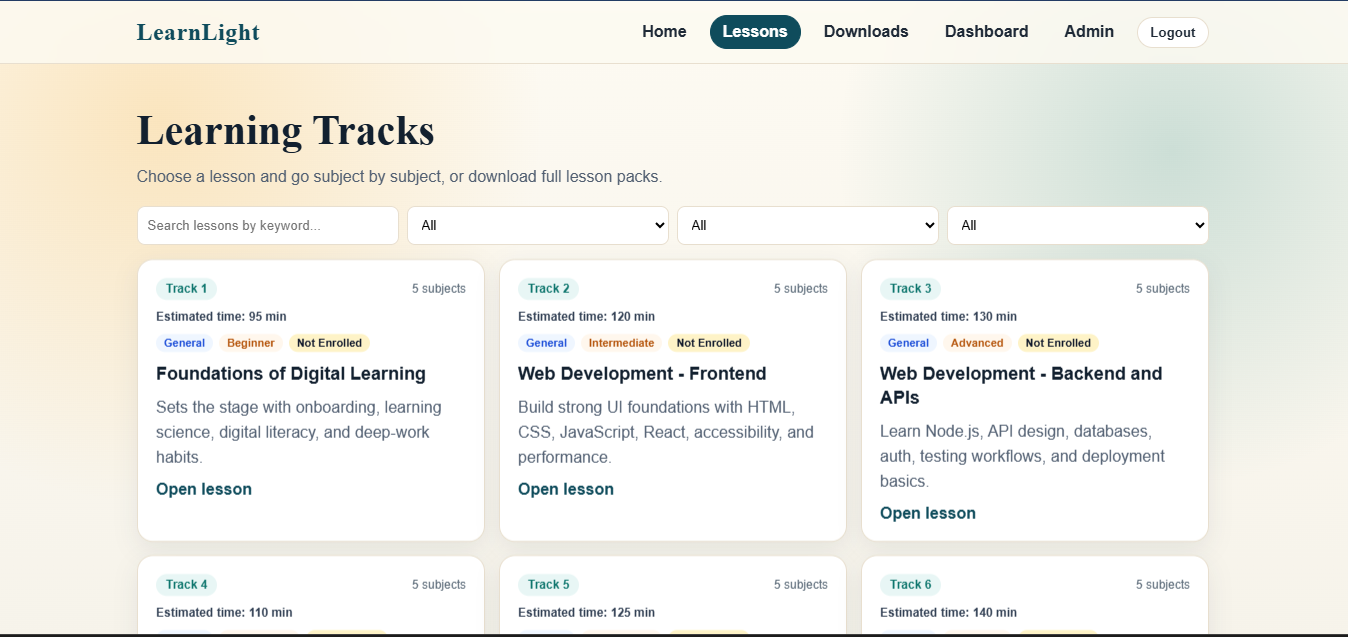Expand the first 'All' filter dropdown

pyautogui.click(x=538, y=225)
